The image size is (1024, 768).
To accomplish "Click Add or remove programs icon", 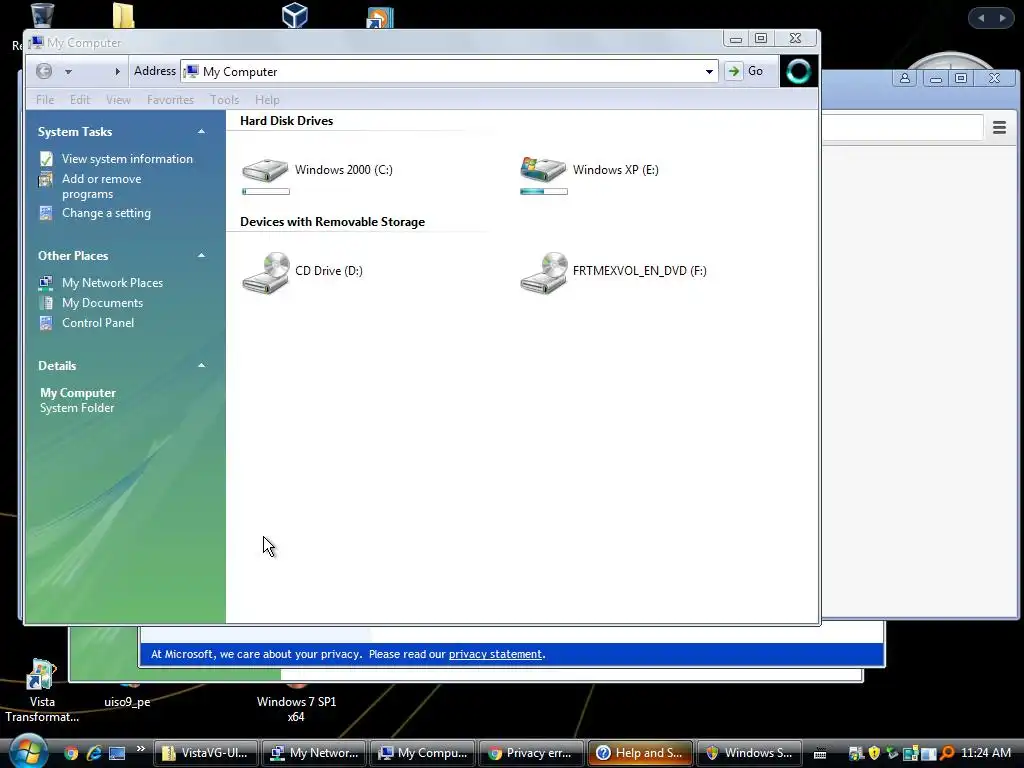I will (x=46, y=179).
